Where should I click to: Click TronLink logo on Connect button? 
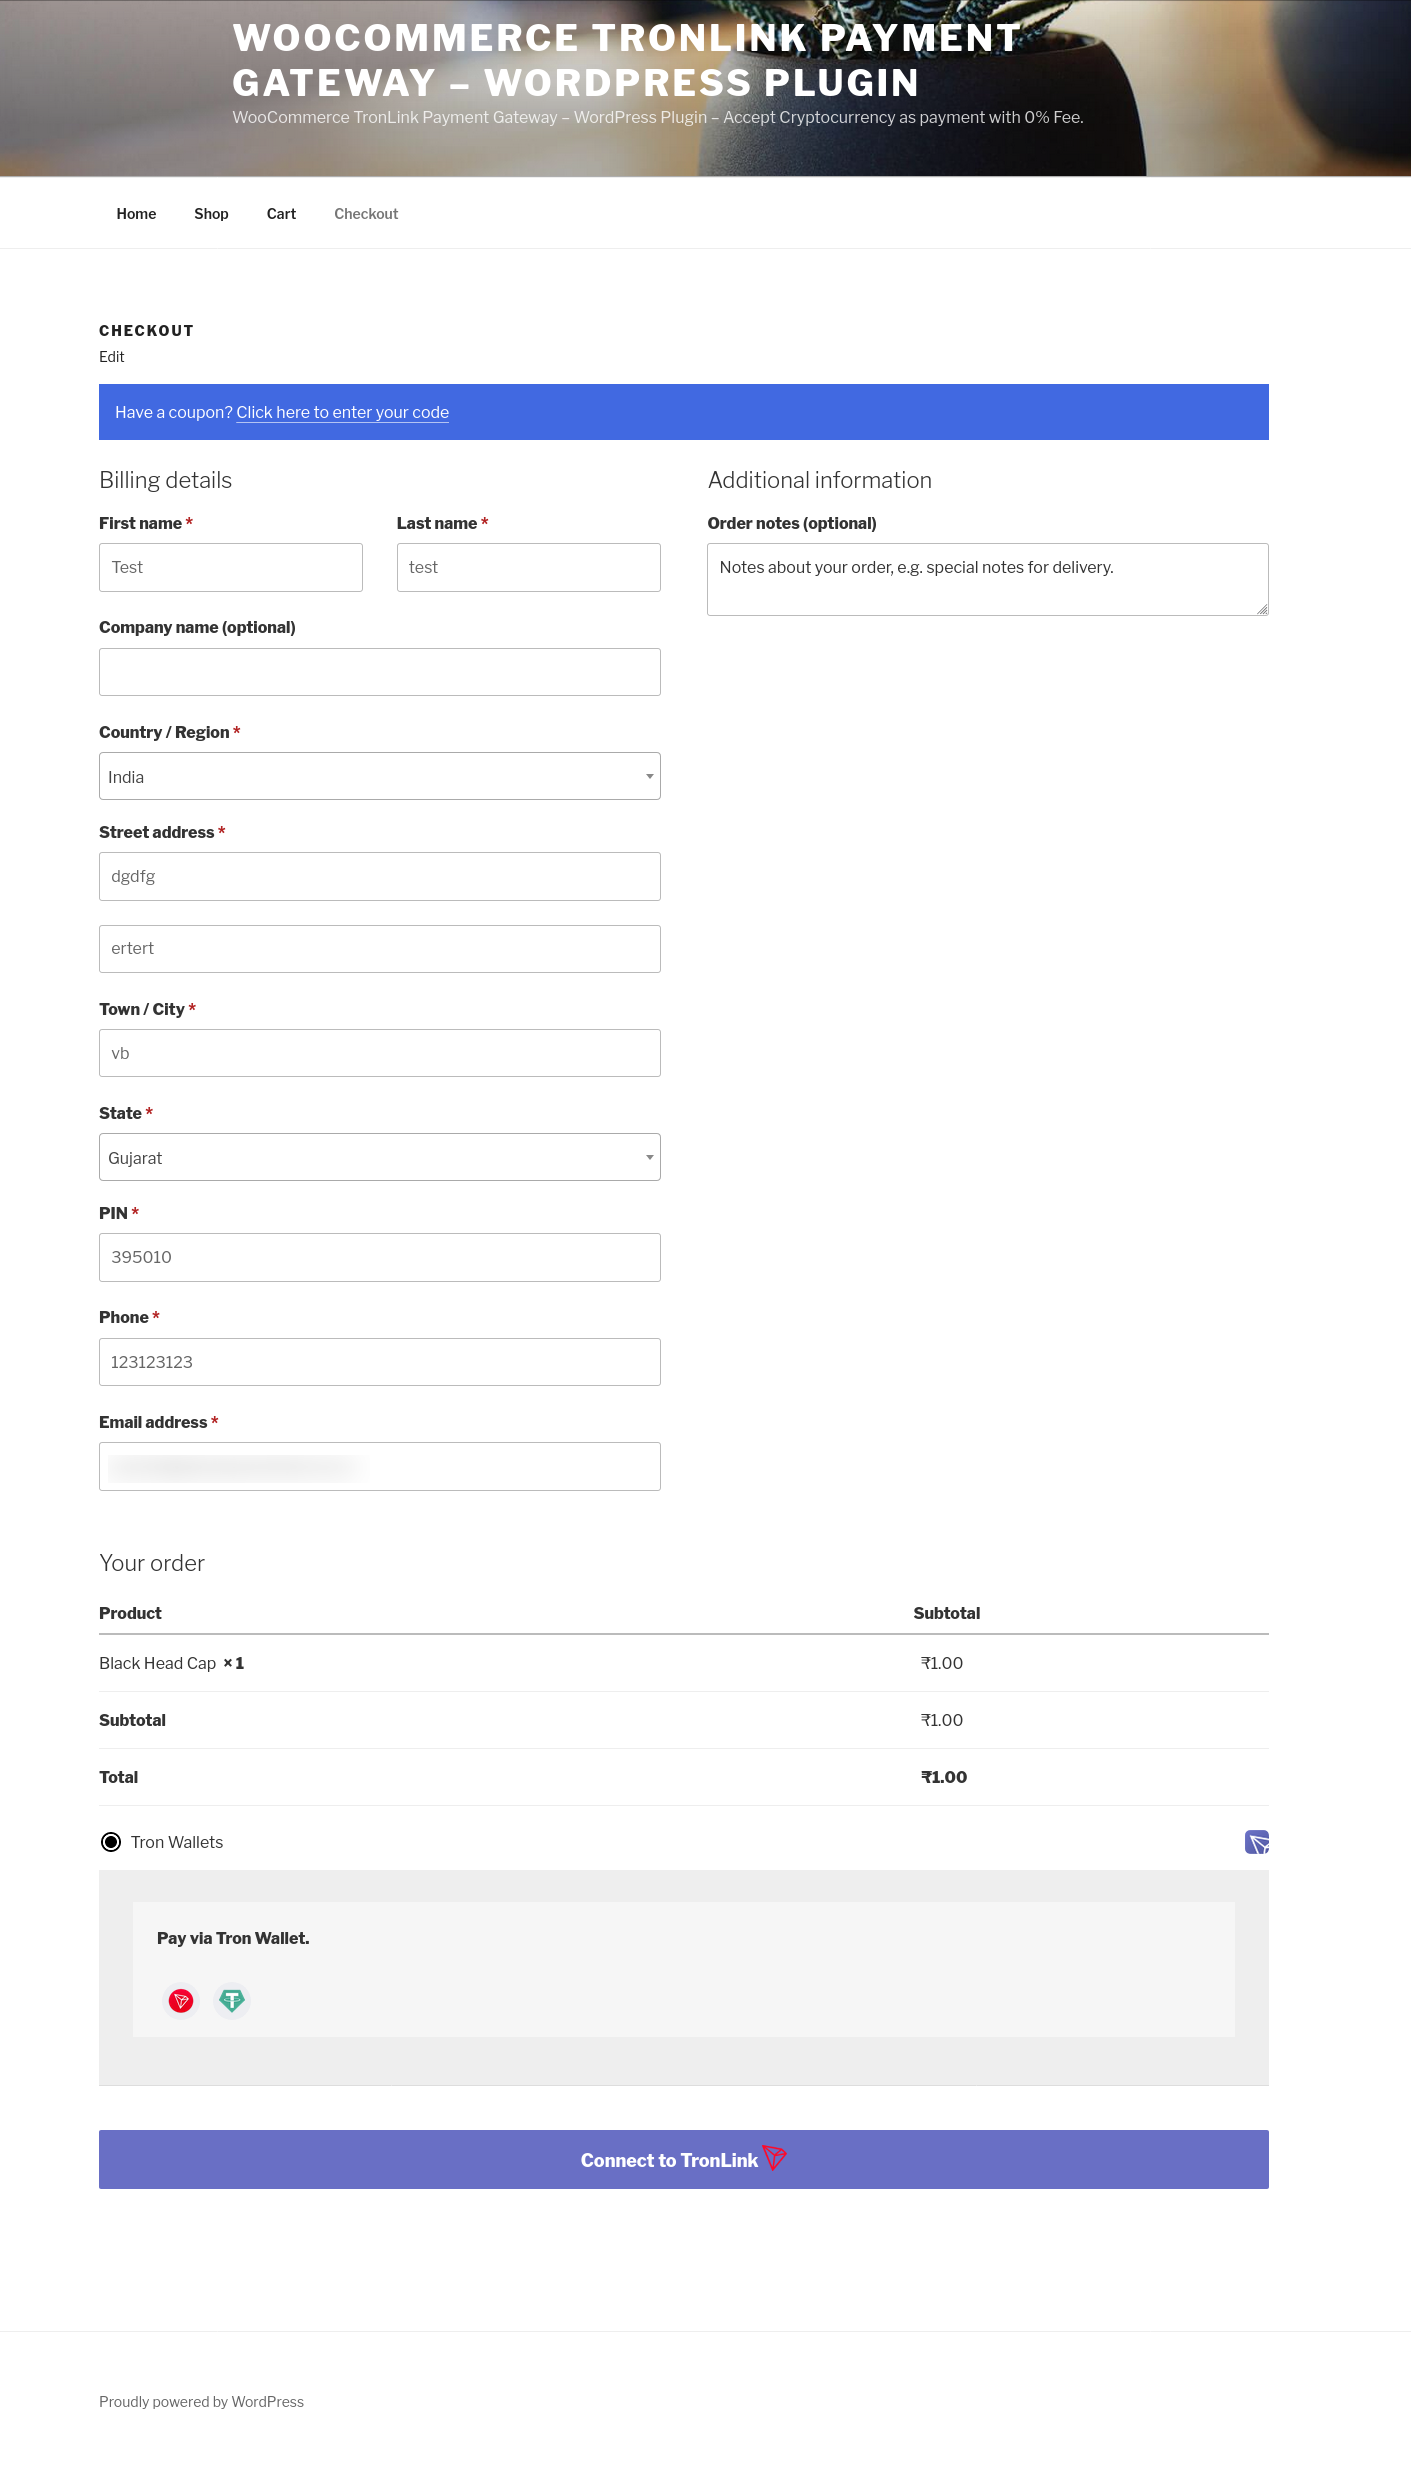(775, 2158)
